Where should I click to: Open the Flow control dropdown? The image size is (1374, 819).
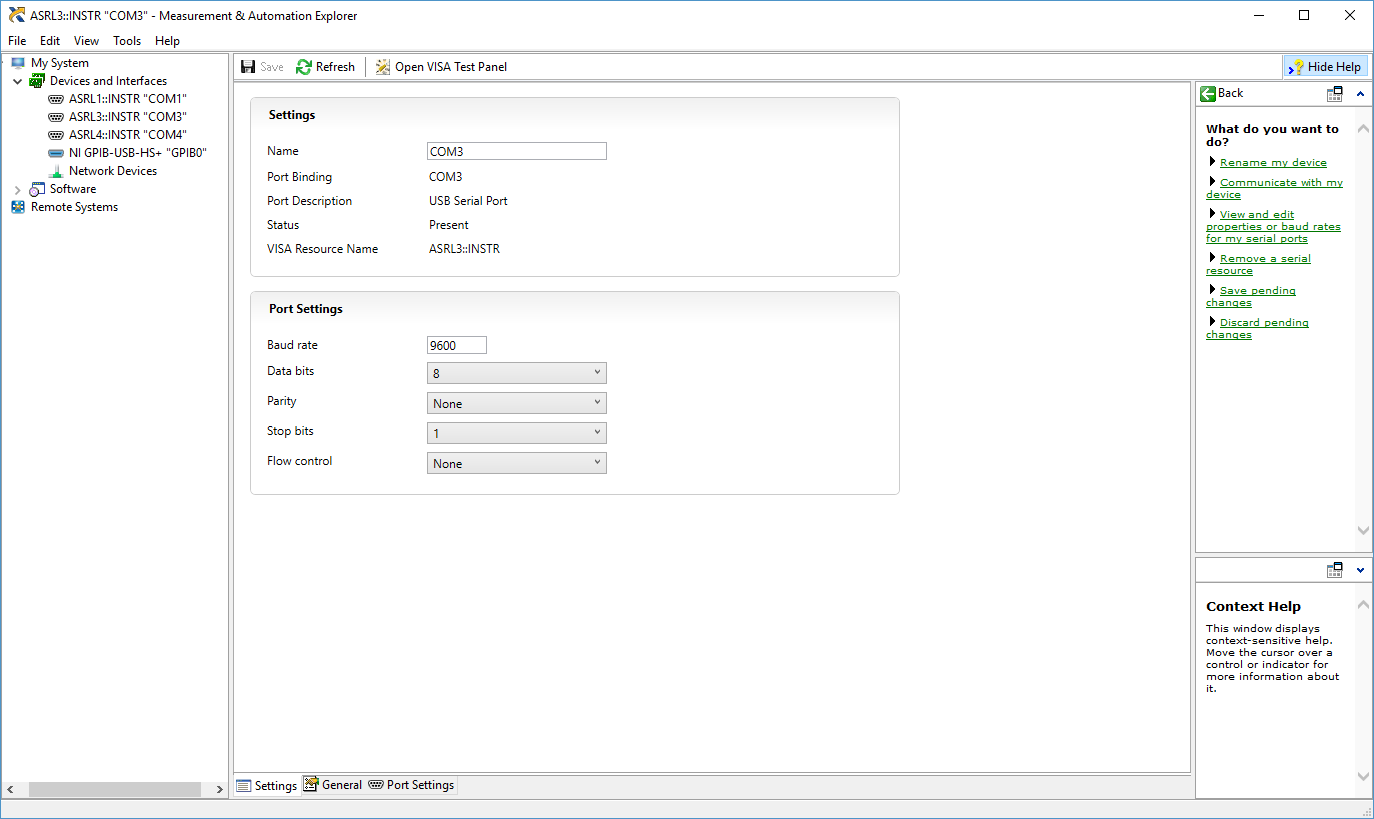516,463
